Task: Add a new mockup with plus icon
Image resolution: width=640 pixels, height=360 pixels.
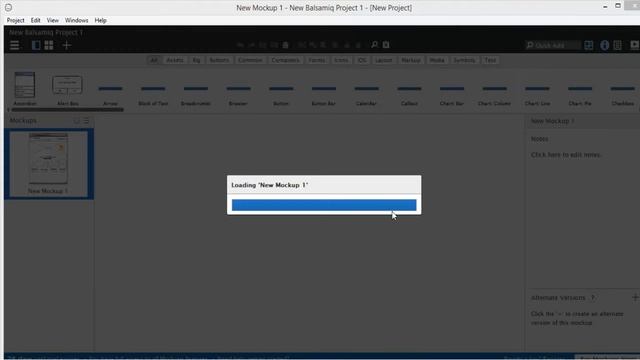Action: click(x=67, y=45)
